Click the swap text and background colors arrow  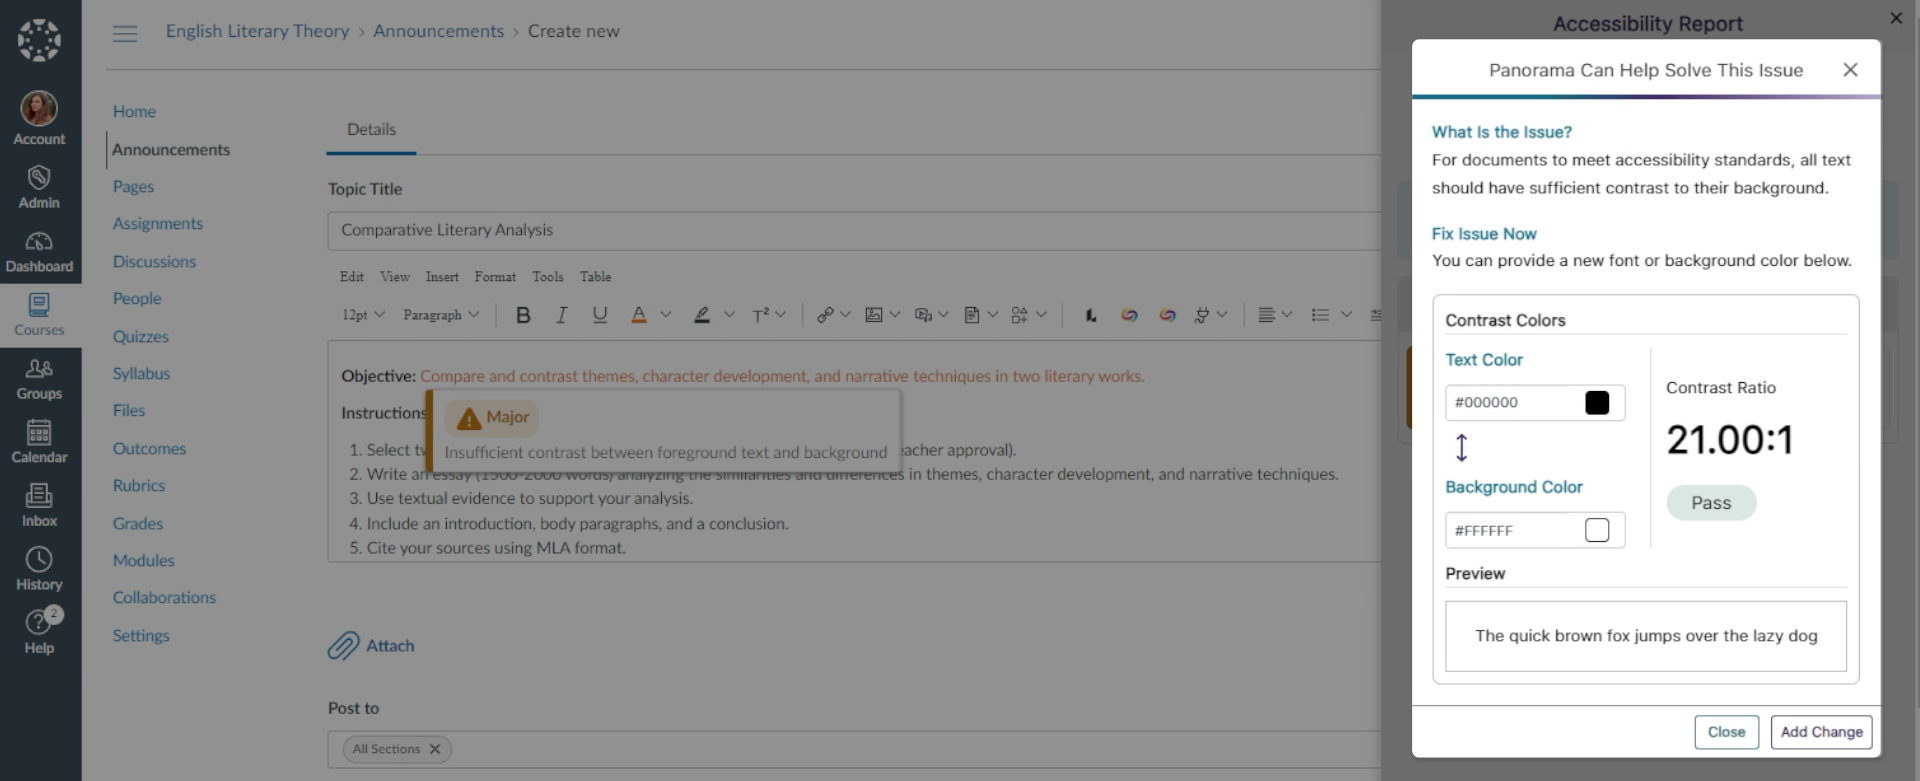coord(1461,447)
